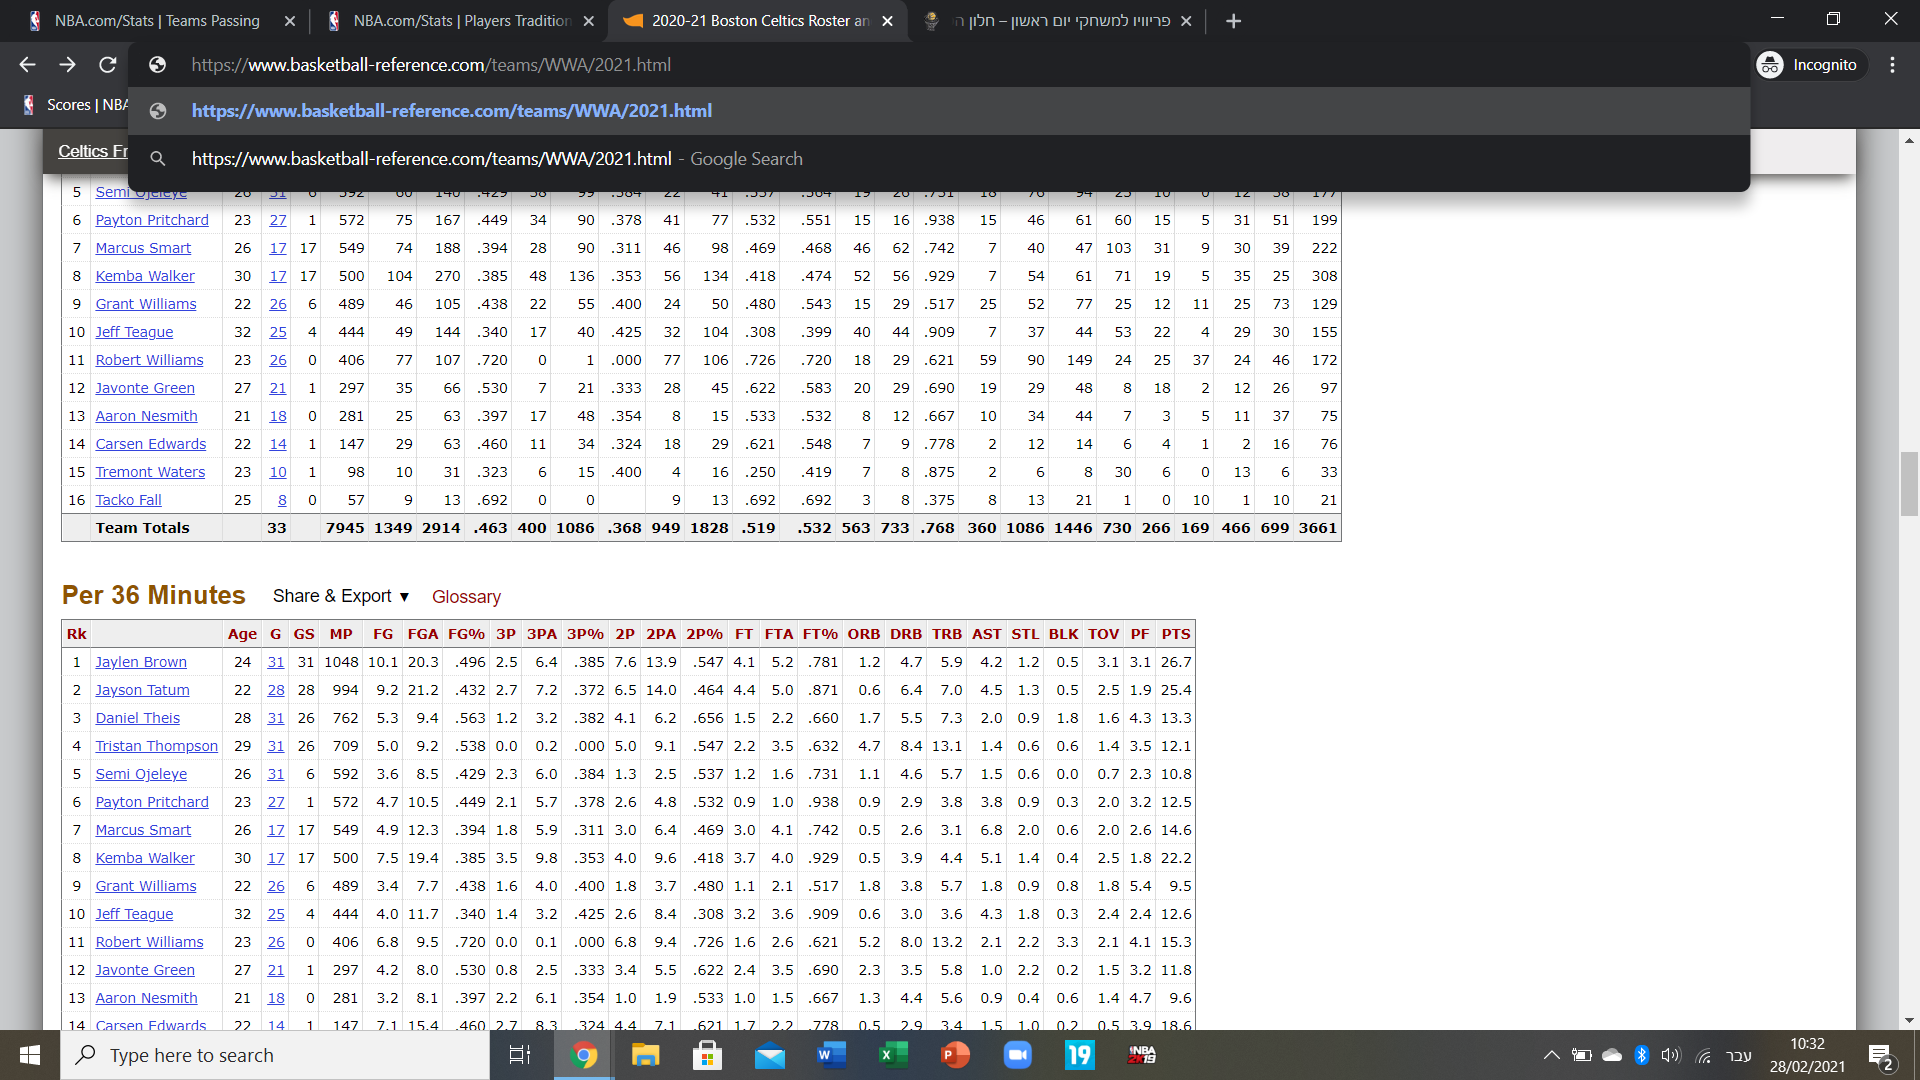The width and height of the screenshot is (1920, 1080).
Task: Sort Per 36 table by Rk column
Action: point(77,634)
